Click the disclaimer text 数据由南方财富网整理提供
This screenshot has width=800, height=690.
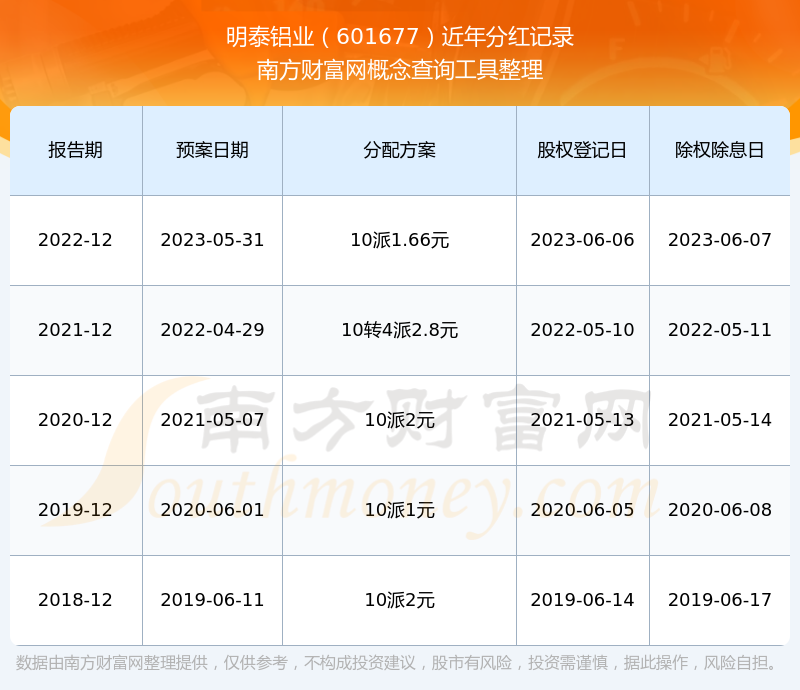tap(112, 663)
